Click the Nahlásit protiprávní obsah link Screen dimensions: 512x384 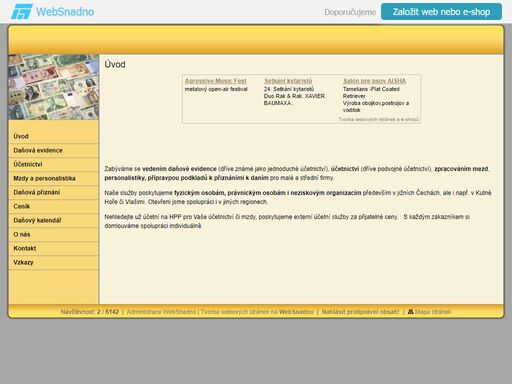[360, 312]
